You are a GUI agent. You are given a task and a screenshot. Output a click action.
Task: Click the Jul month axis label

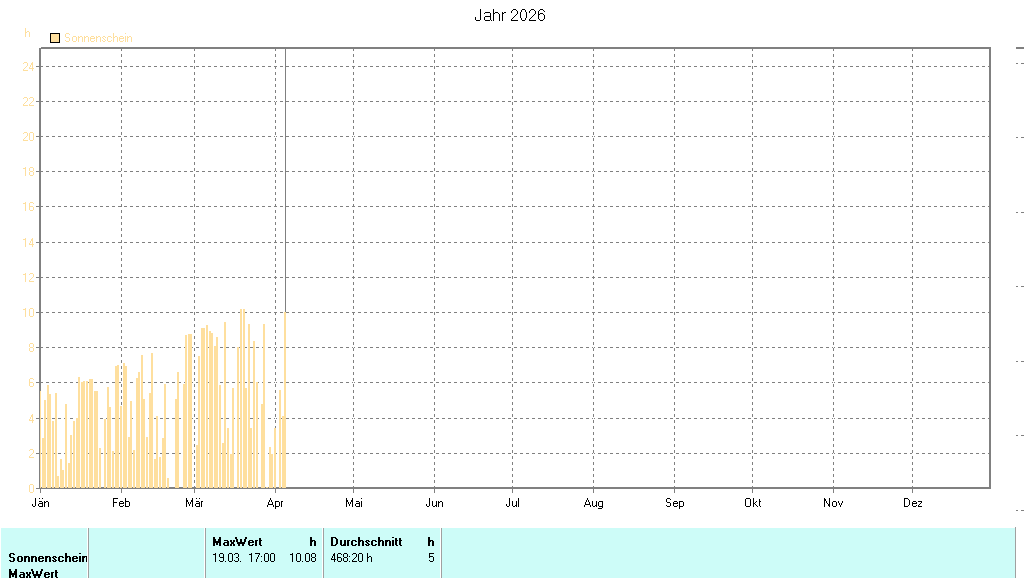512,503
